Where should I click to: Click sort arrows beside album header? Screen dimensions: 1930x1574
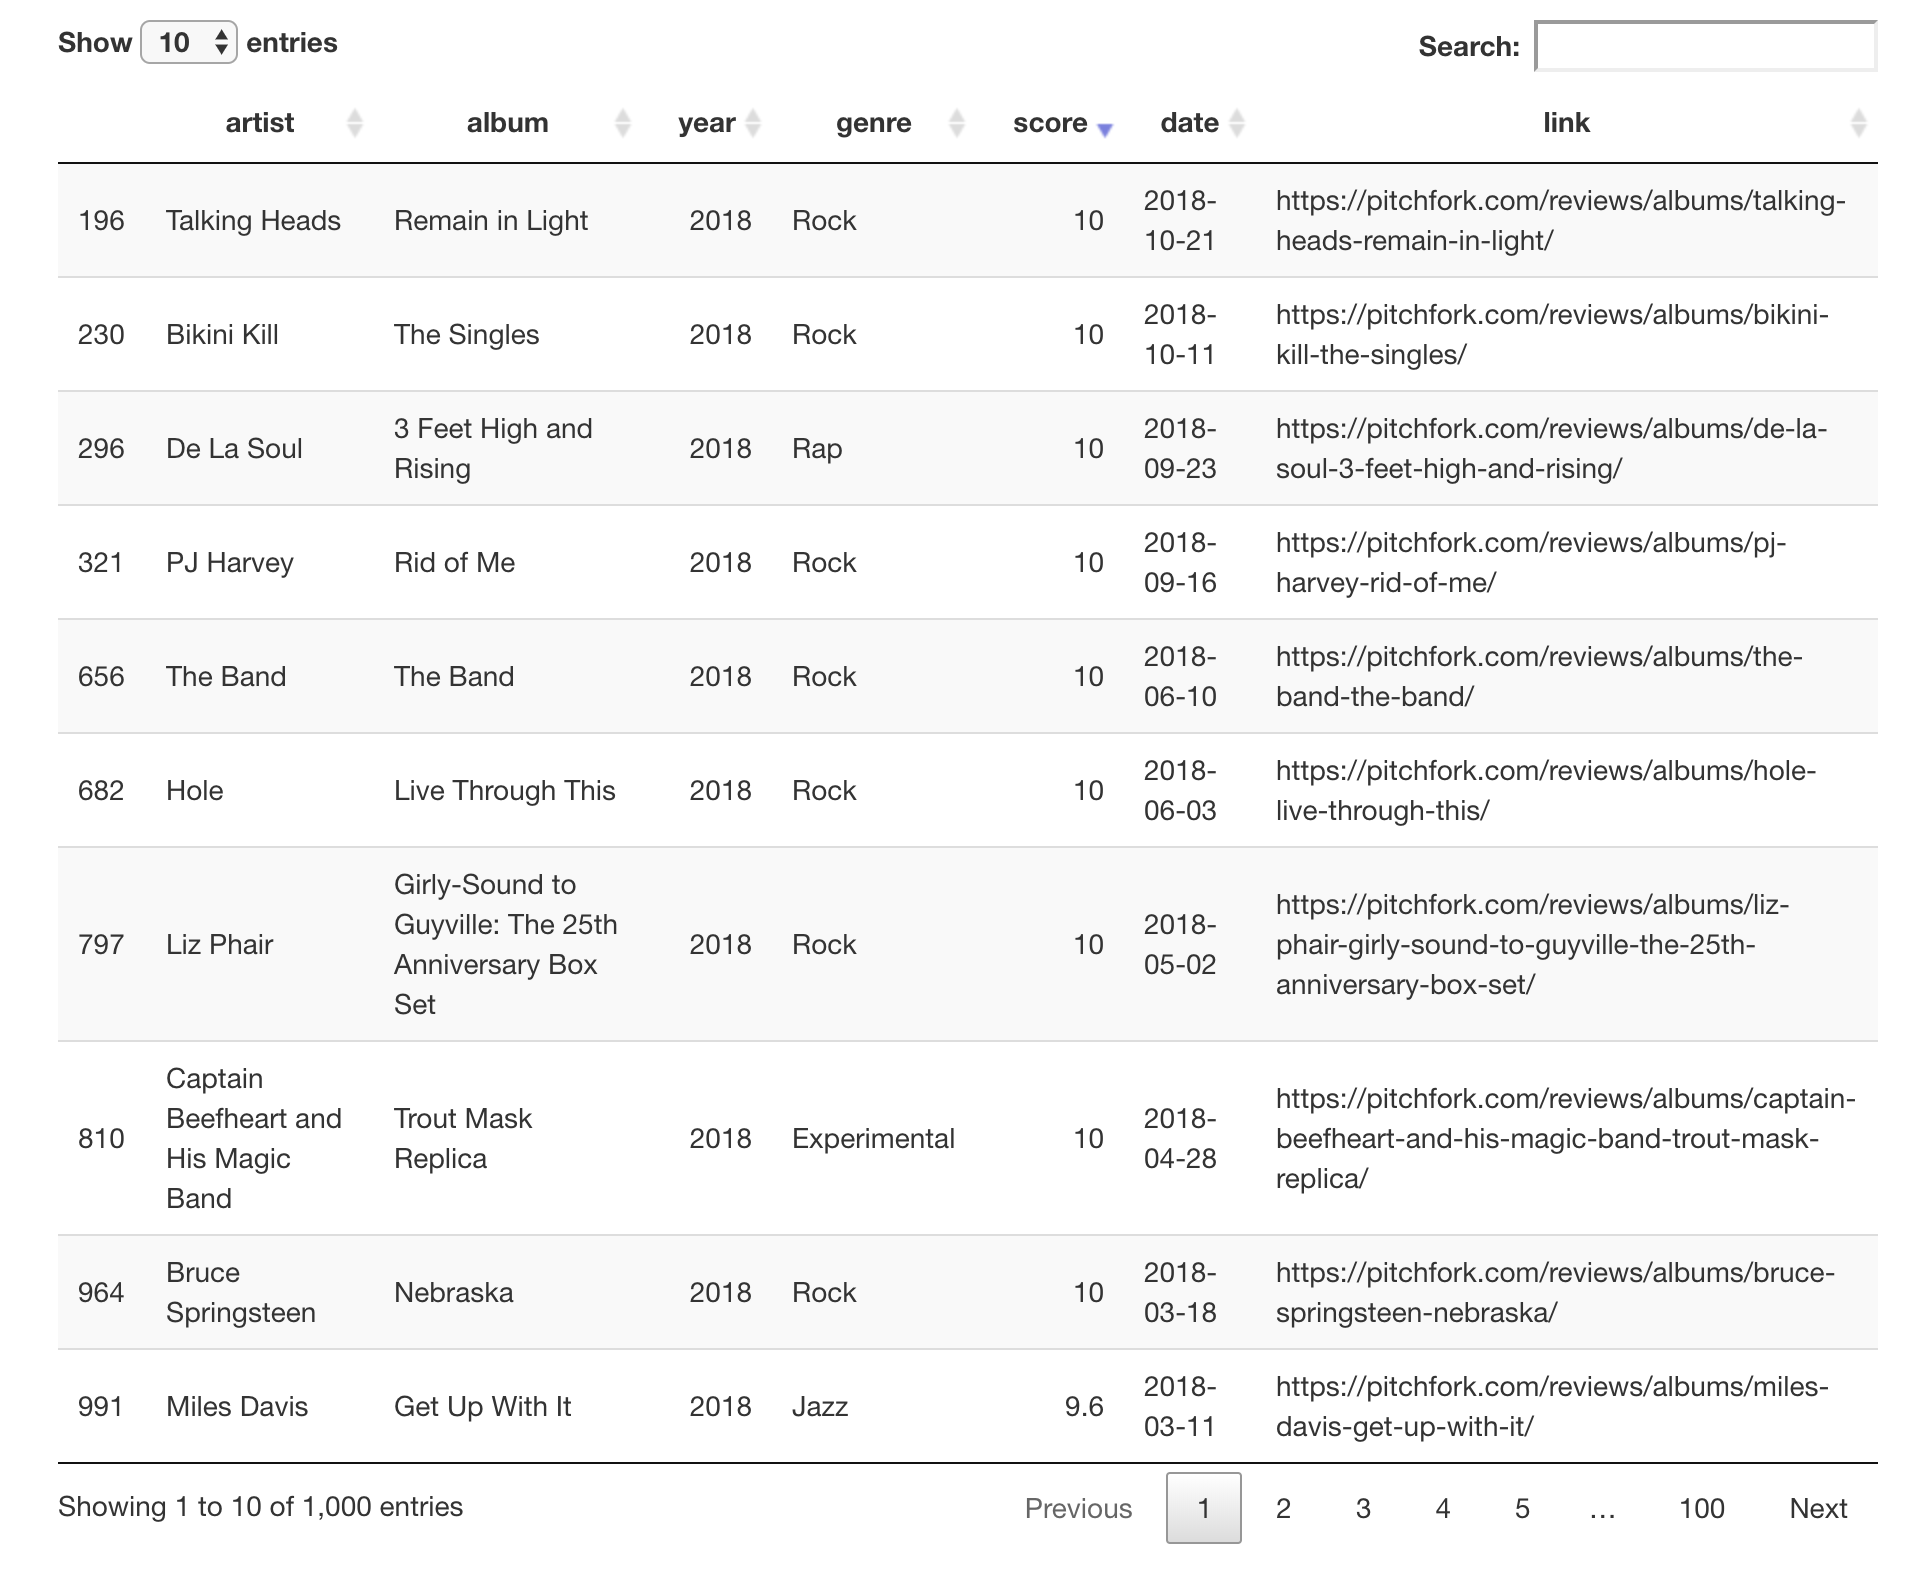pos(622,123)
